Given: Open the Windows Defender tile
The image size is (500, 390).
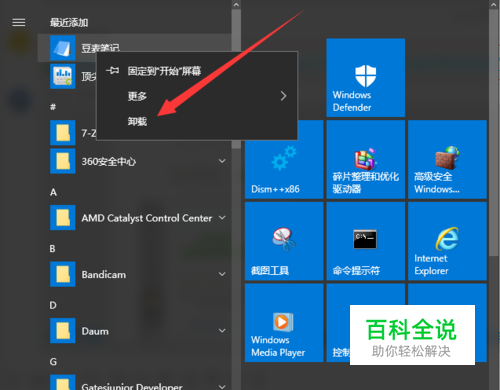Looking at the screenshot, I should pos(366,78).
